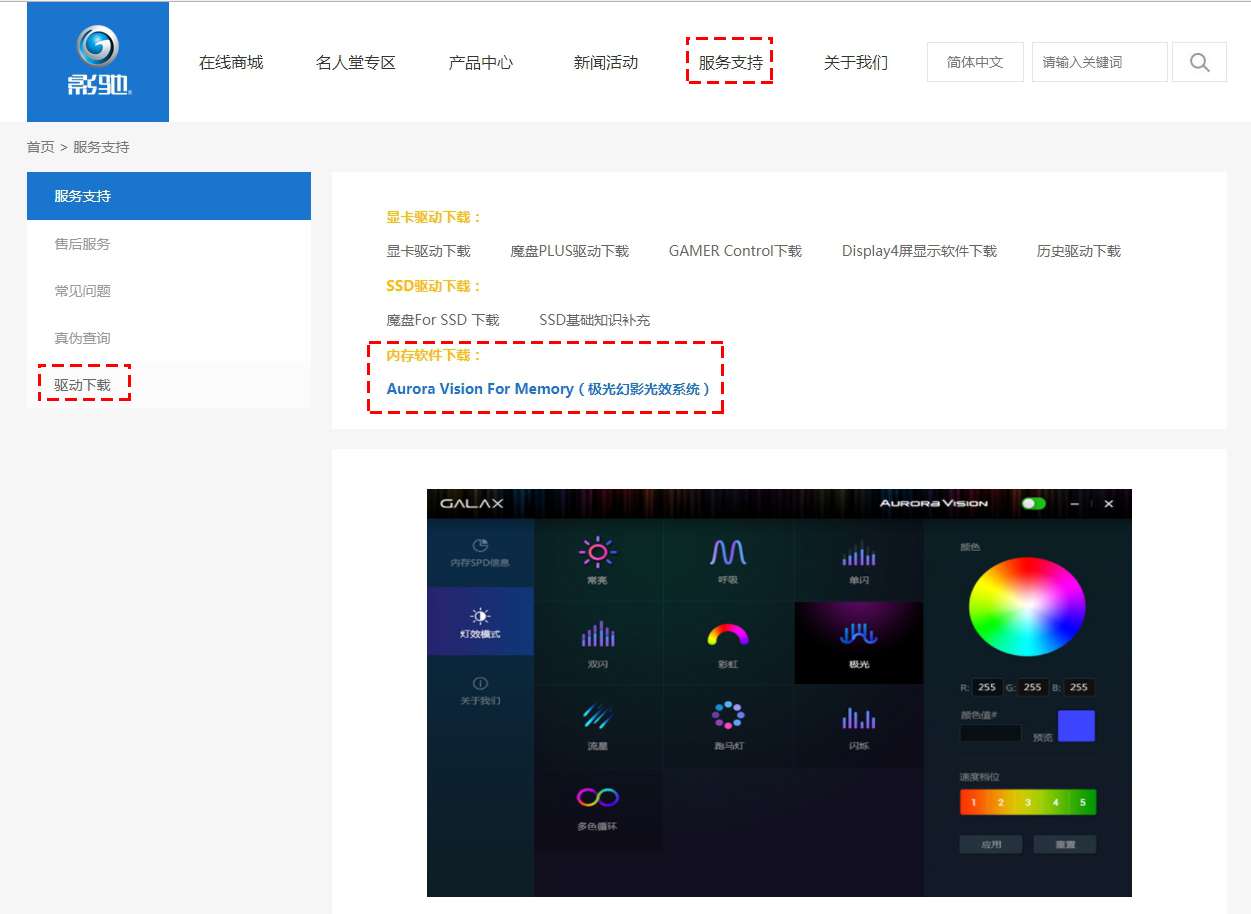Screen dimensions: 1251x914
Task: Close the Aurora Vision window
Action: click(1109, 504)
